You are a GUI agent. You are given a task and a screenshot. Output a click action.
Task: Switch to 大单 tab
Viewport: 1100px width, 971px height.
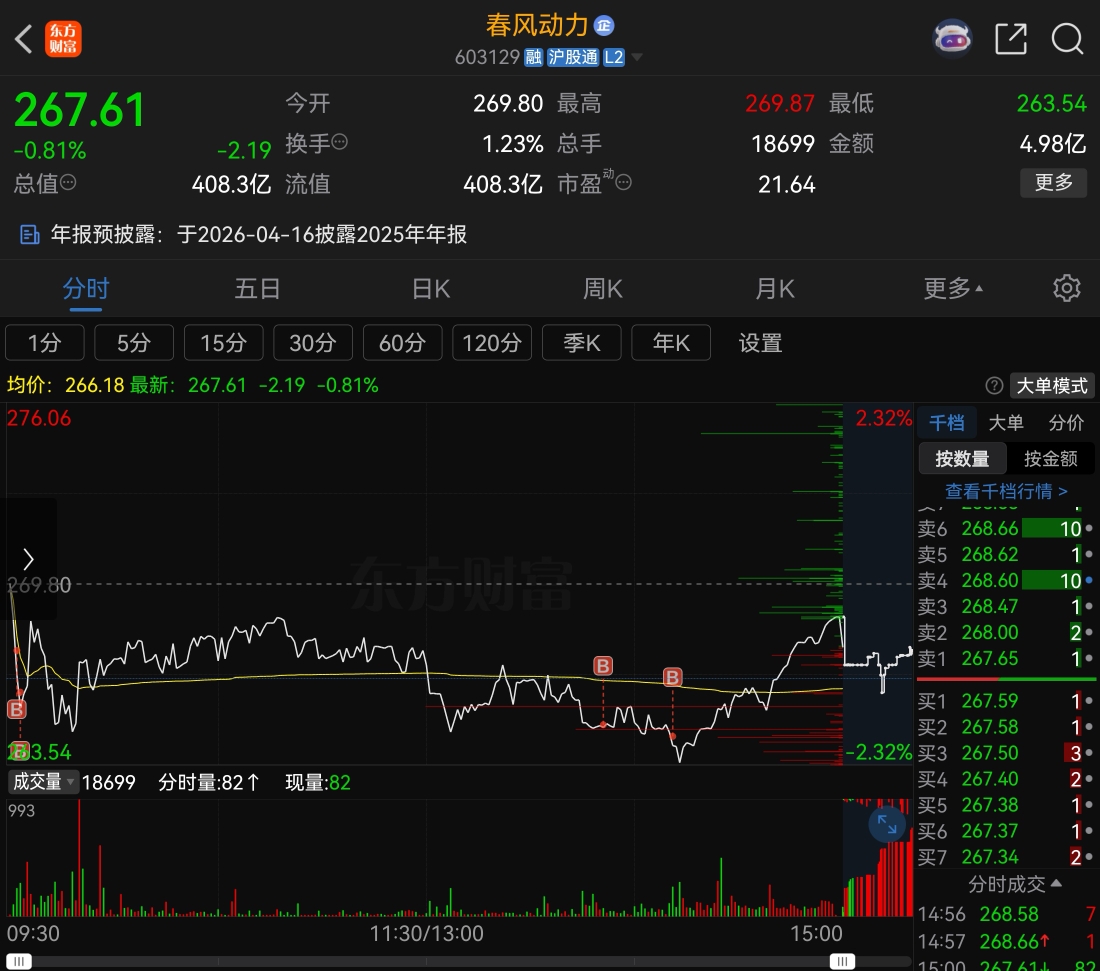tap(1006, 423)
